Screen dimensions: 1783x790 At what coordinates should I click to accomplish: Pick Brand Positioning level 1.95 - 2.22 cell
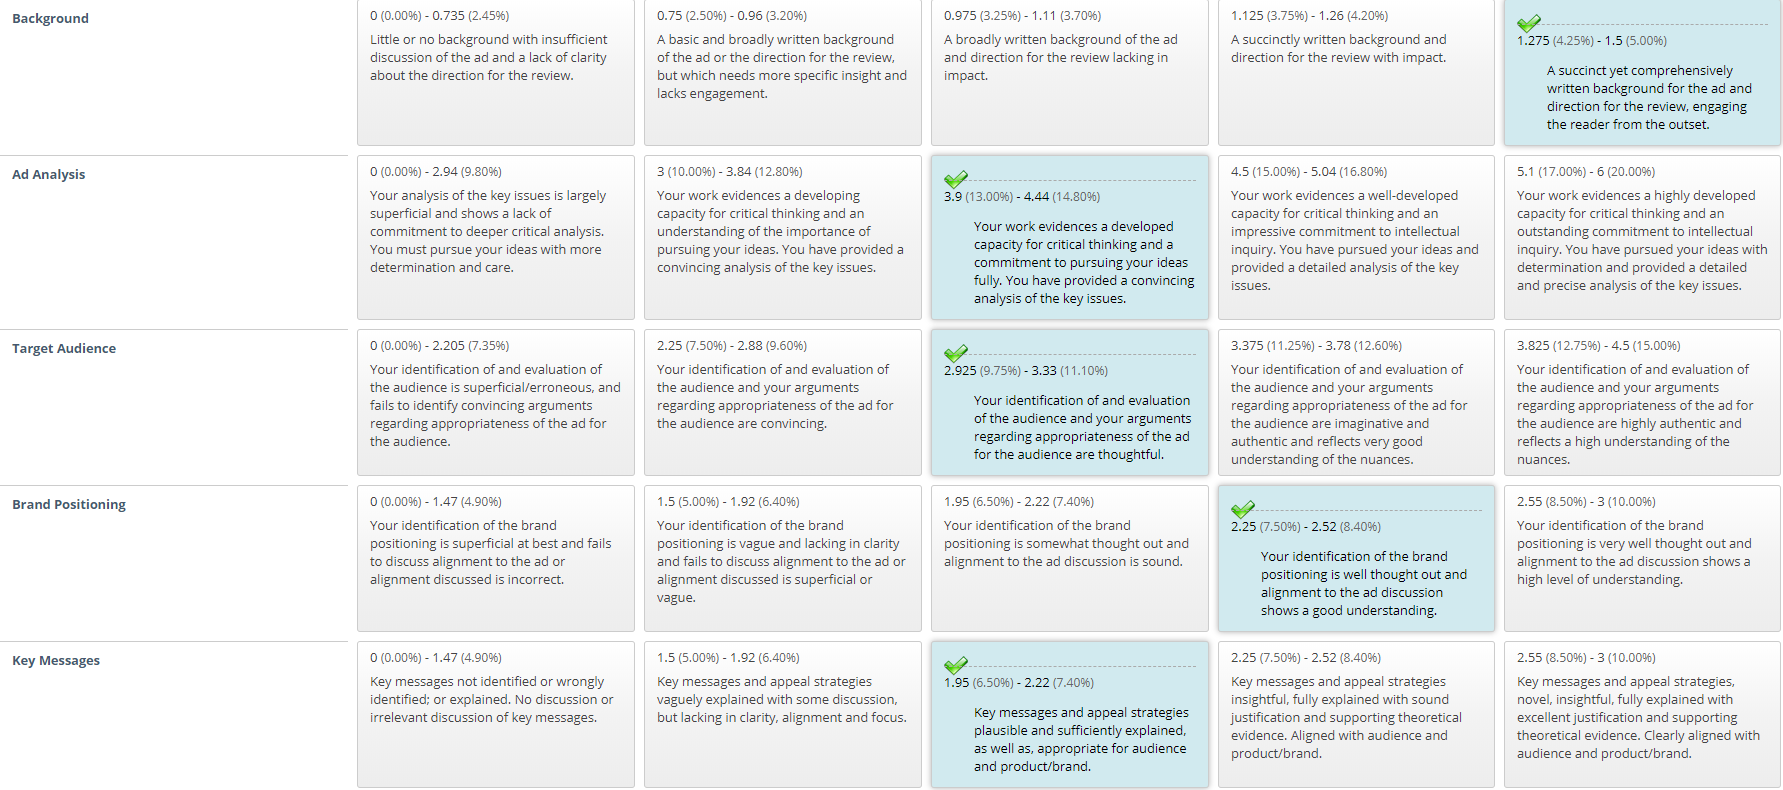pos(1070,558)
